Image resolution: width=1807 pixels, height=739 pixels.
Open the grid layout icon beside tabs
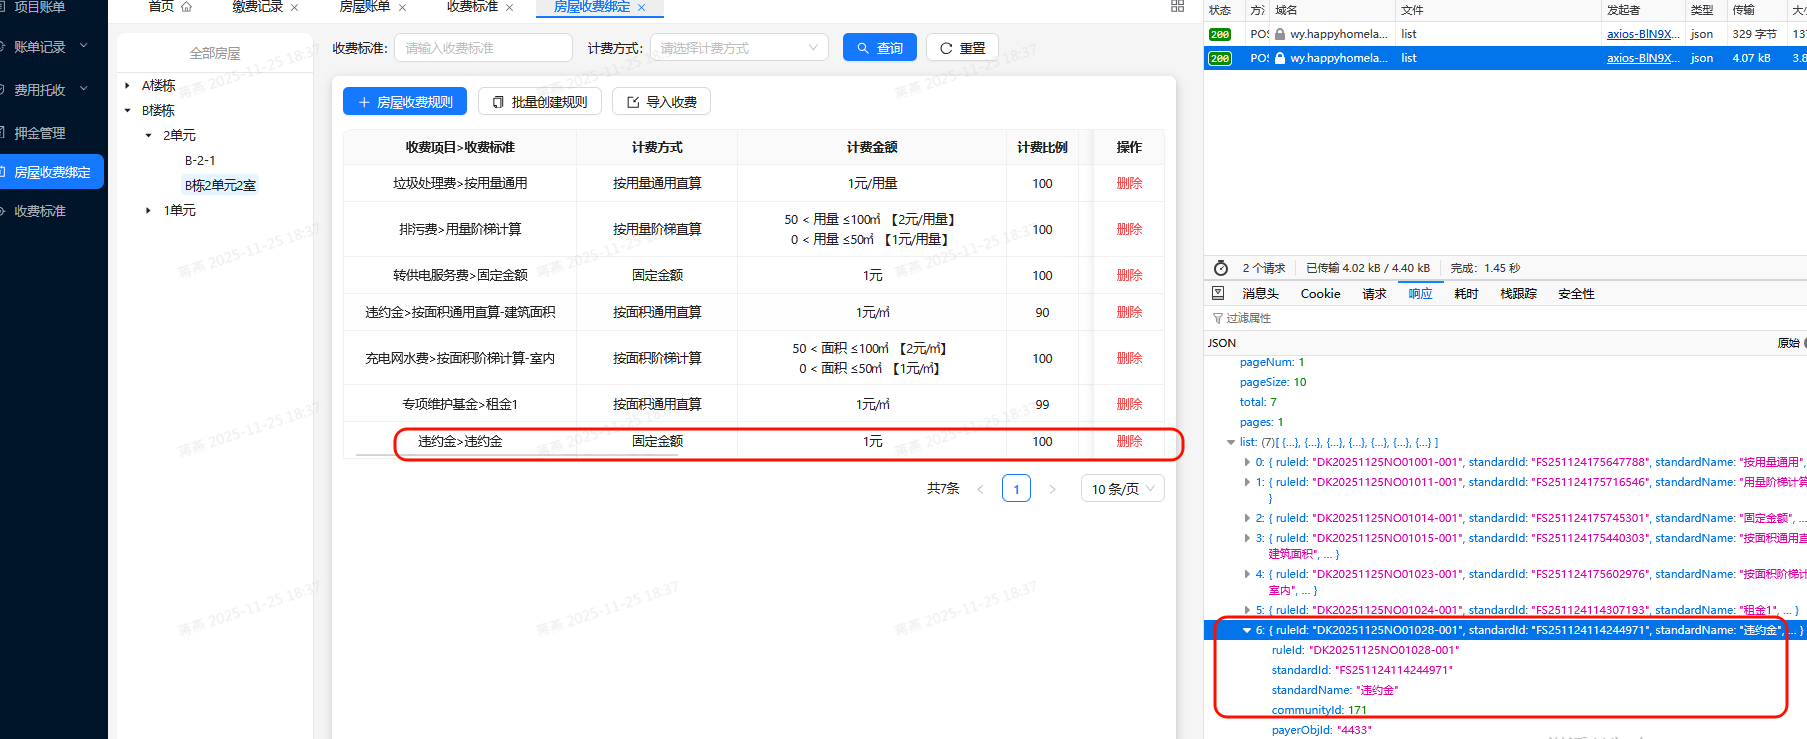1177,6
